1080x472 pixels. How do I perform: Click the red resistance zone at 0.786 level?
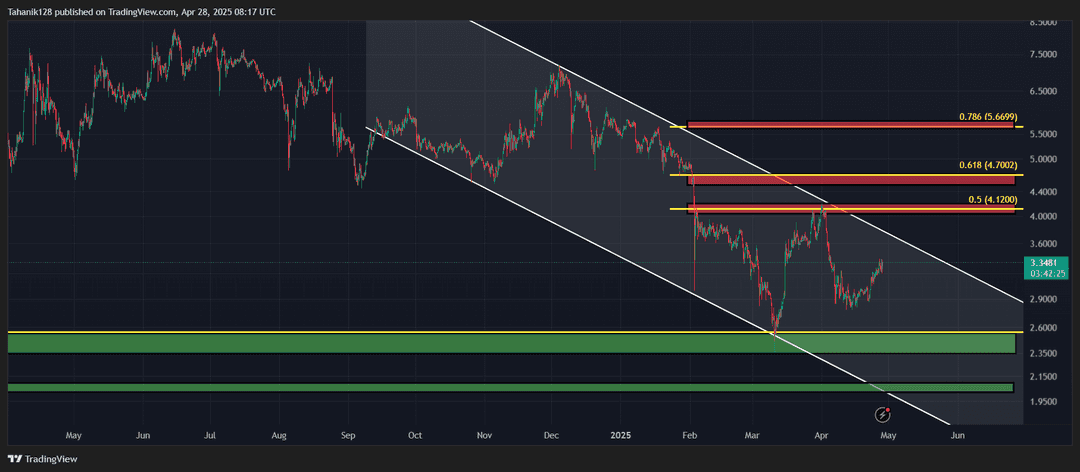coord(851,125)
